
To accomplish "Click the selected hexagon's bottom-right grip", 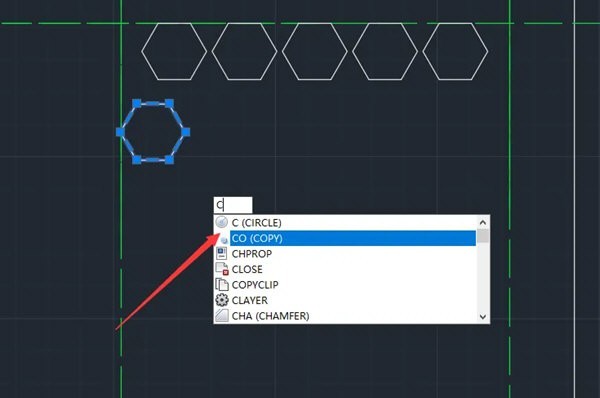I will pos(169,160).
